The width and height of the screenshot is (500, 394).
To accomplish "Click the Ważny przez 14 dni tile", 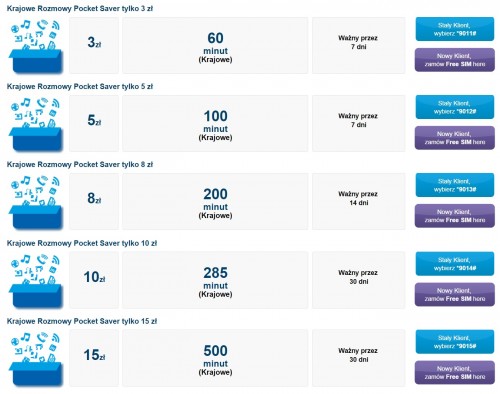I will pyautogui.click(x=359, y=201).
